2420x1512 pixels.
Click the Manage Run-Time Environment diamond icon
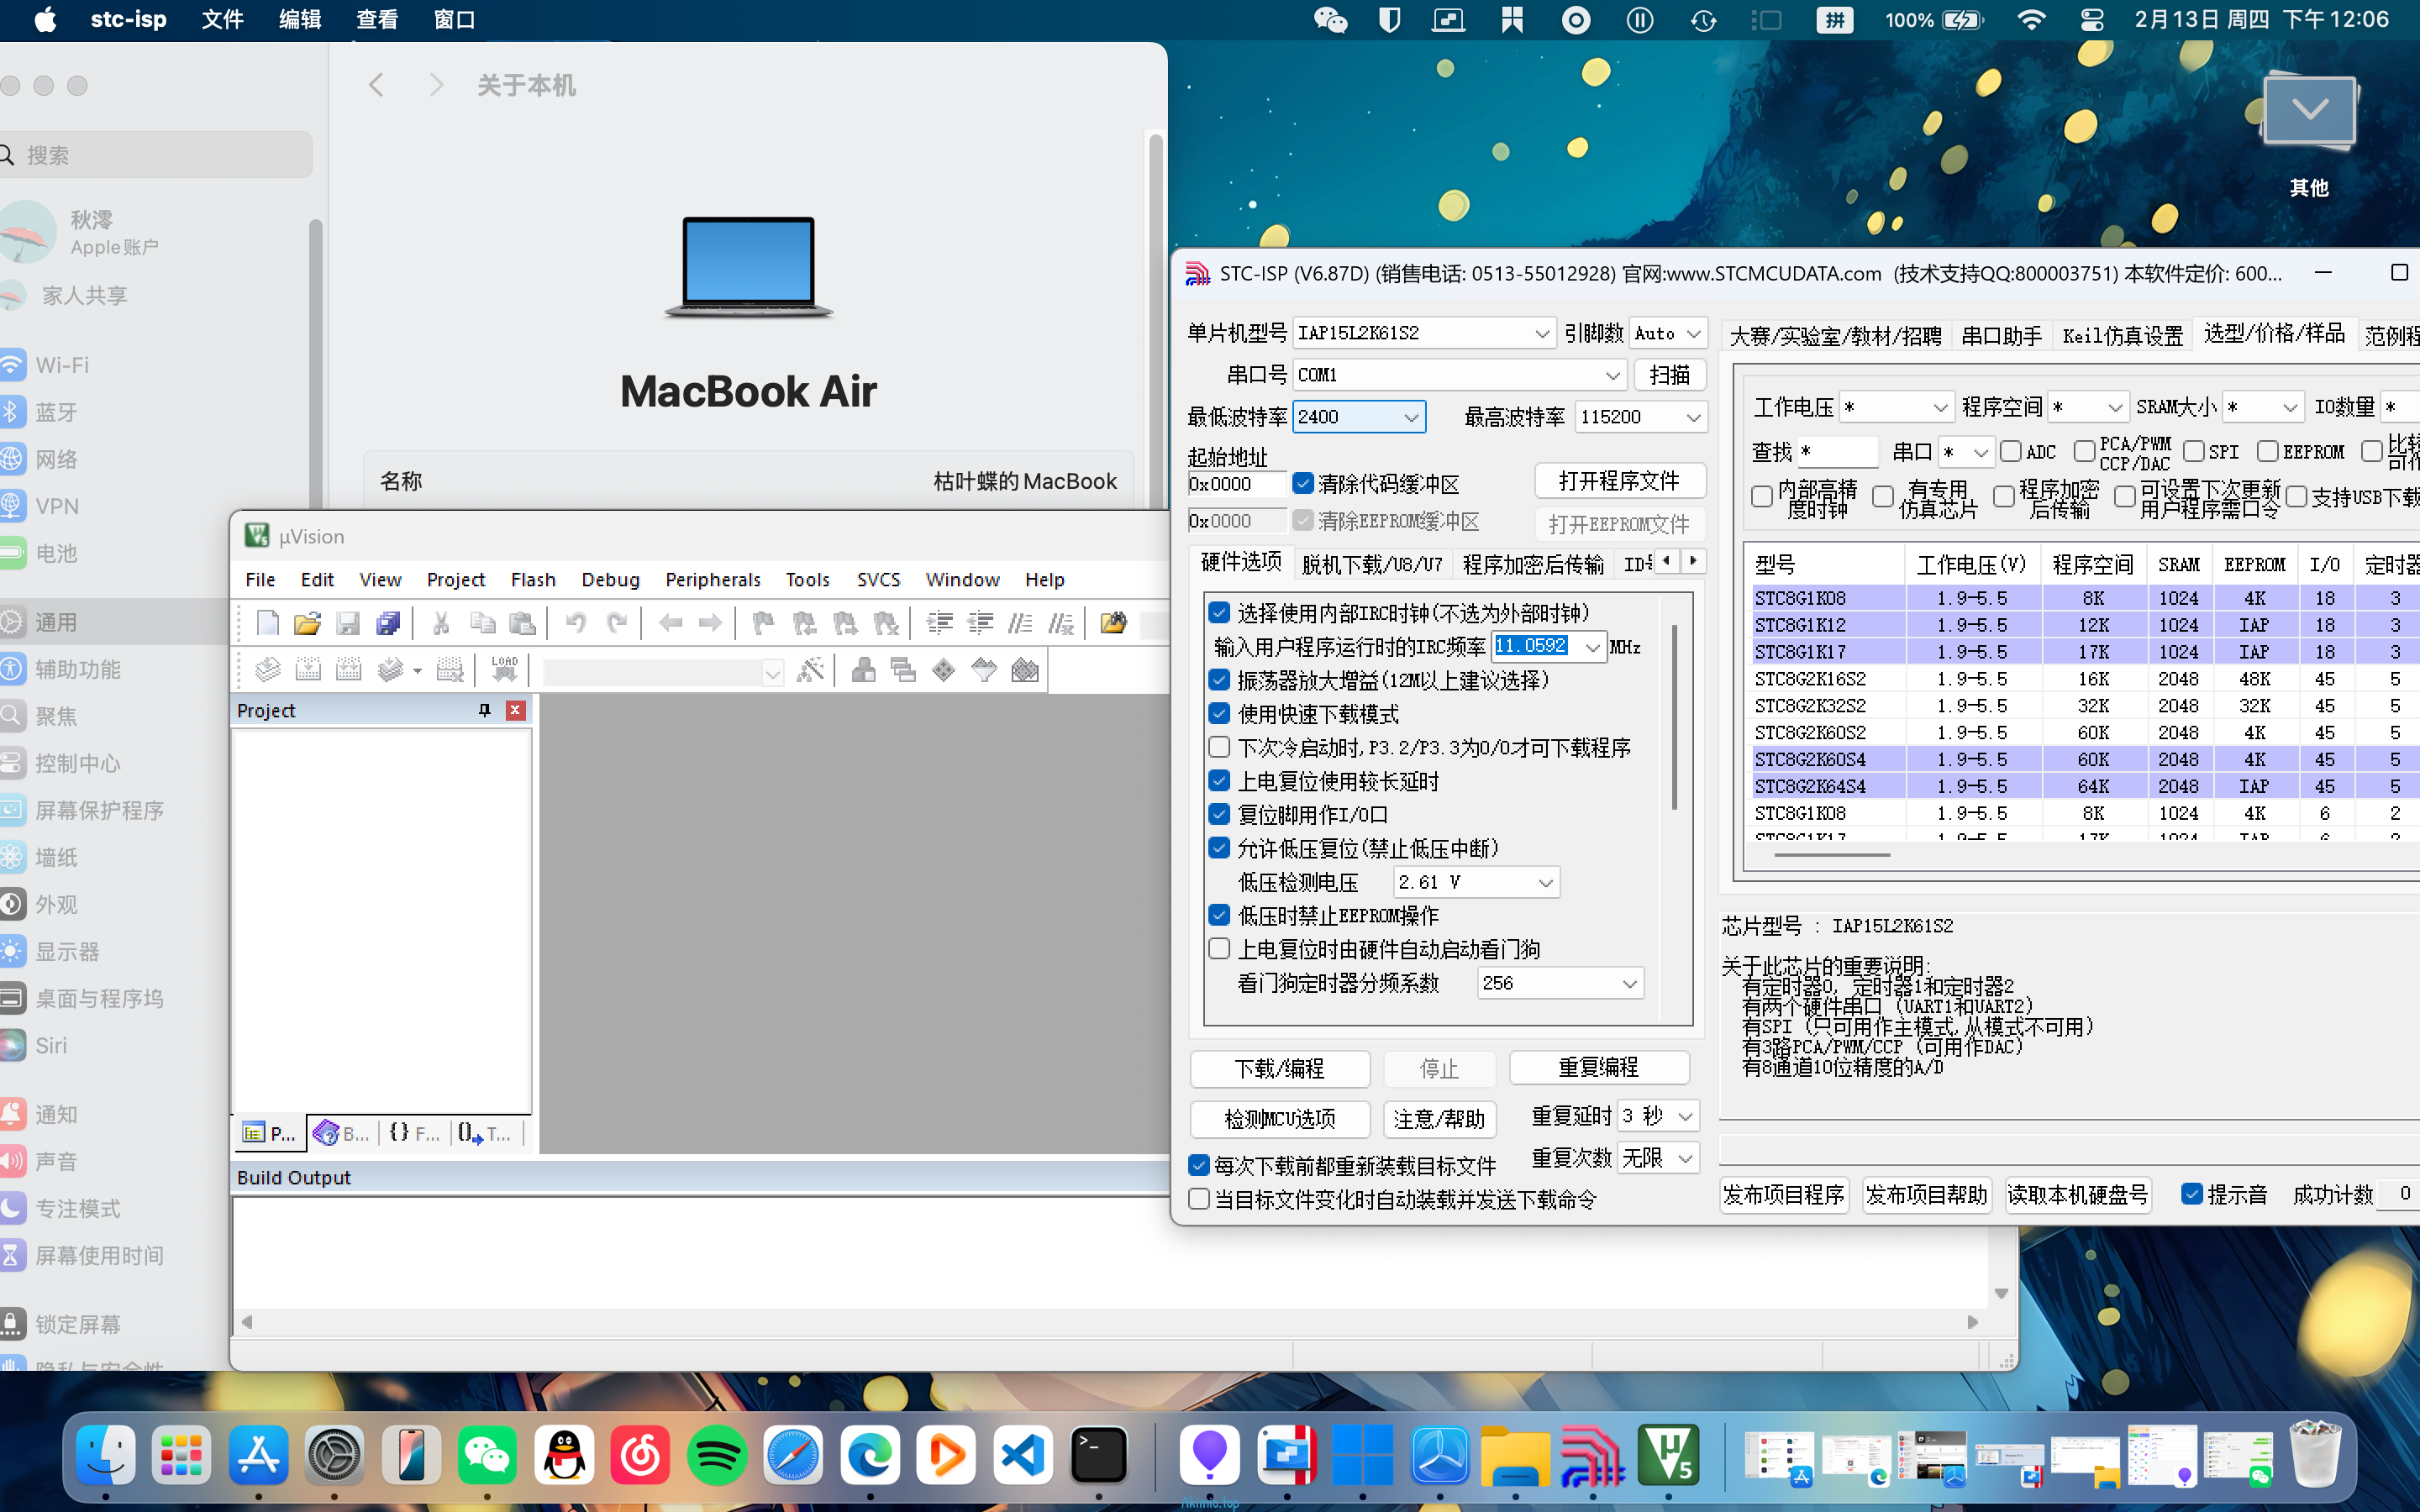pyautogui.click(x=943, y=669)
